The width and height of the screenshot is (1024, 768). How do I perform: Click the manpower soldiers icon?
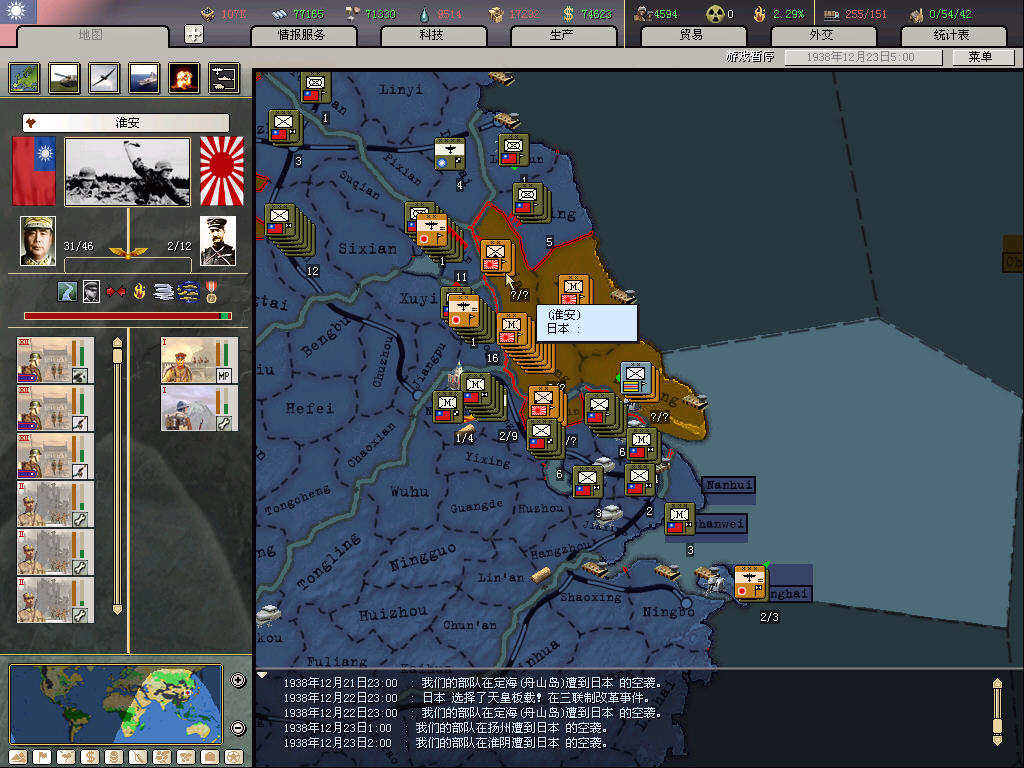coord(643,14)
